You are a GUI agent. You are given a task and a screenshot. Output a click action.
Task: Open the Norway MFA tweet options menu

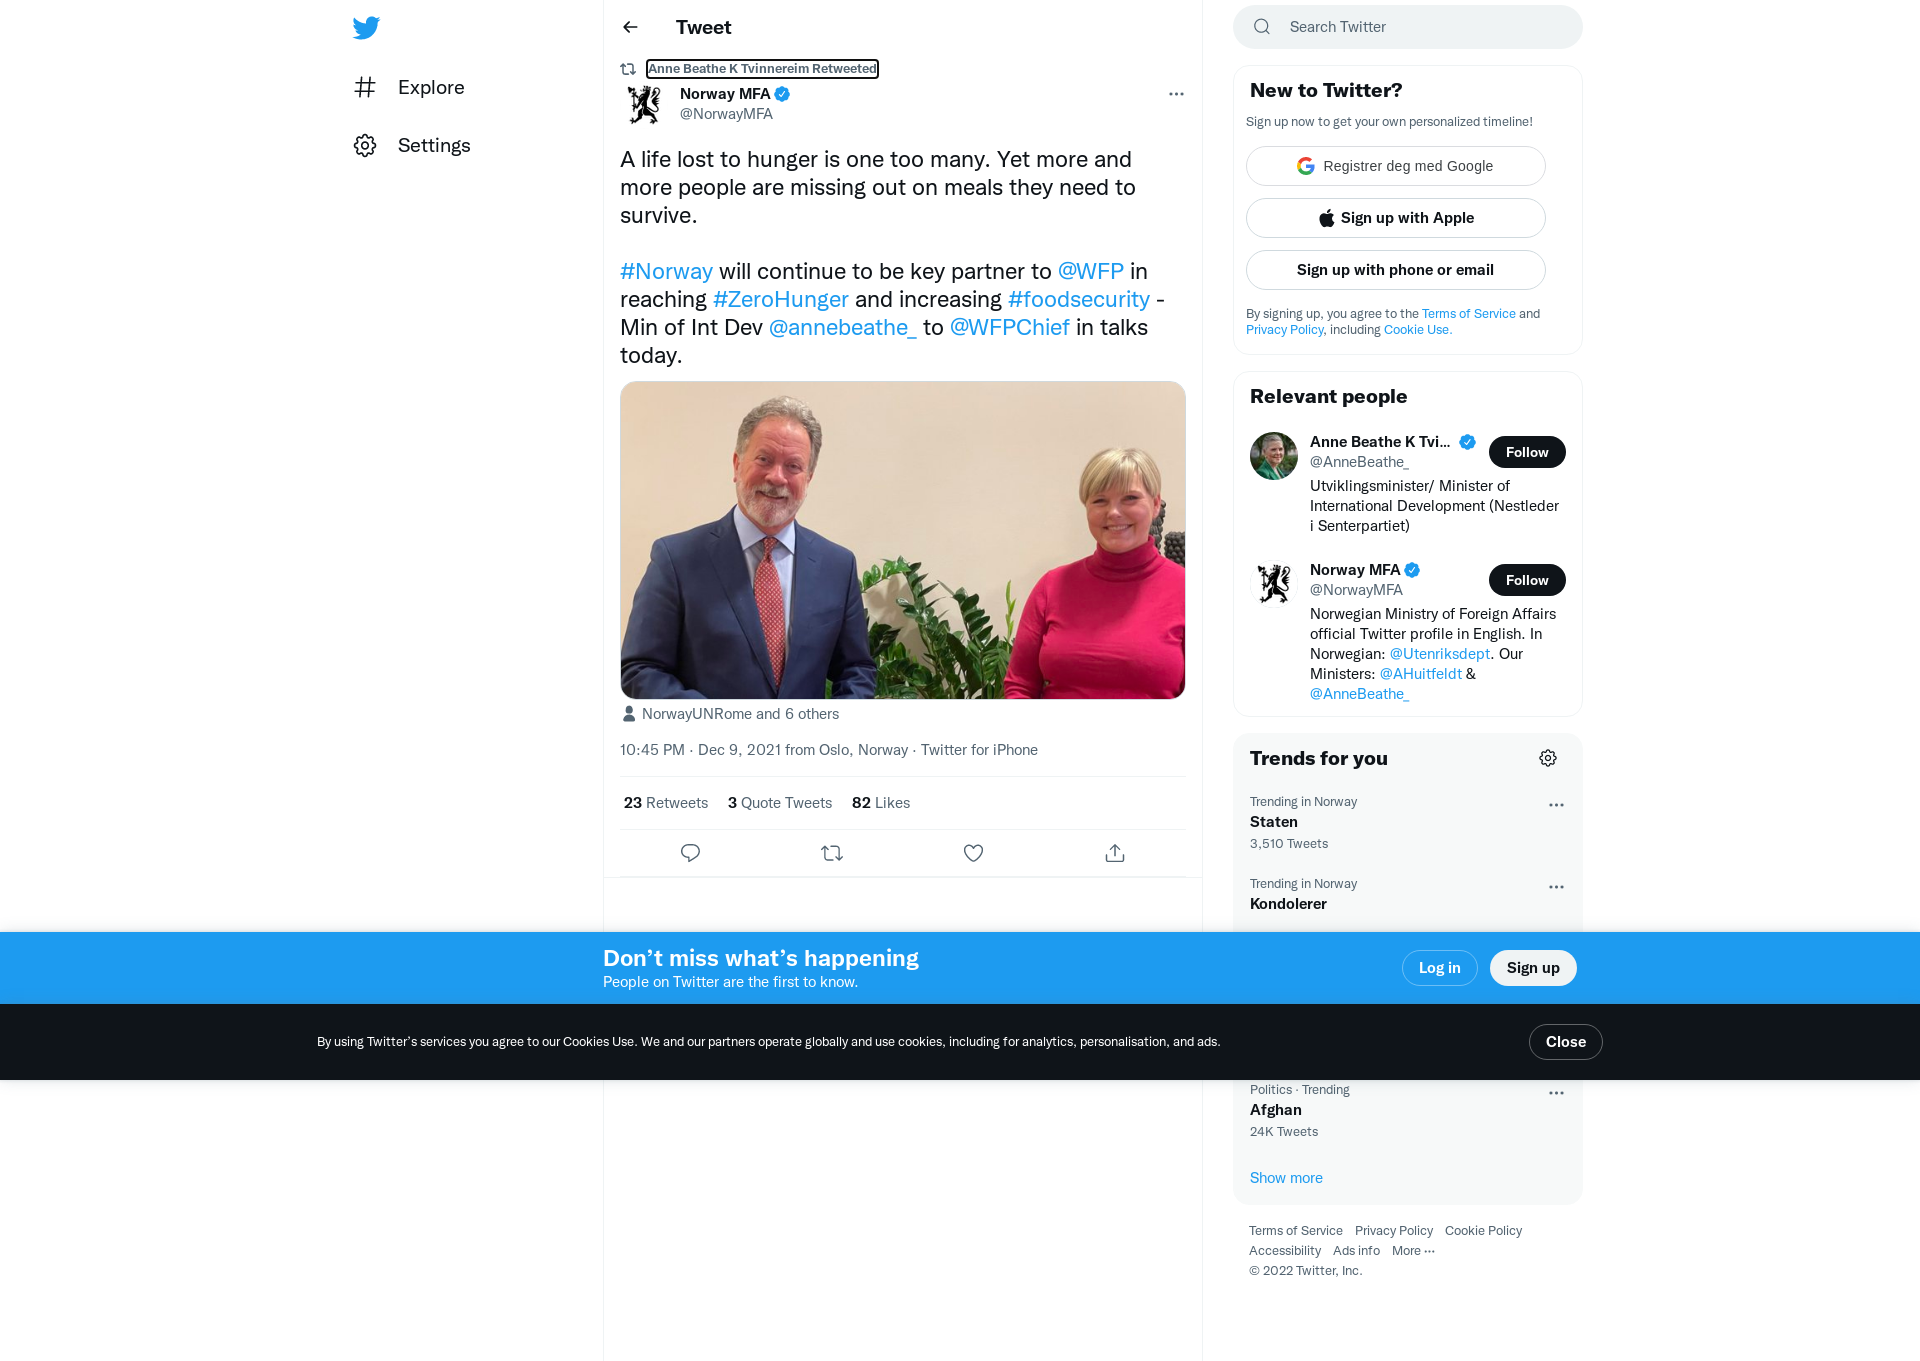[x=1176, y=94]
